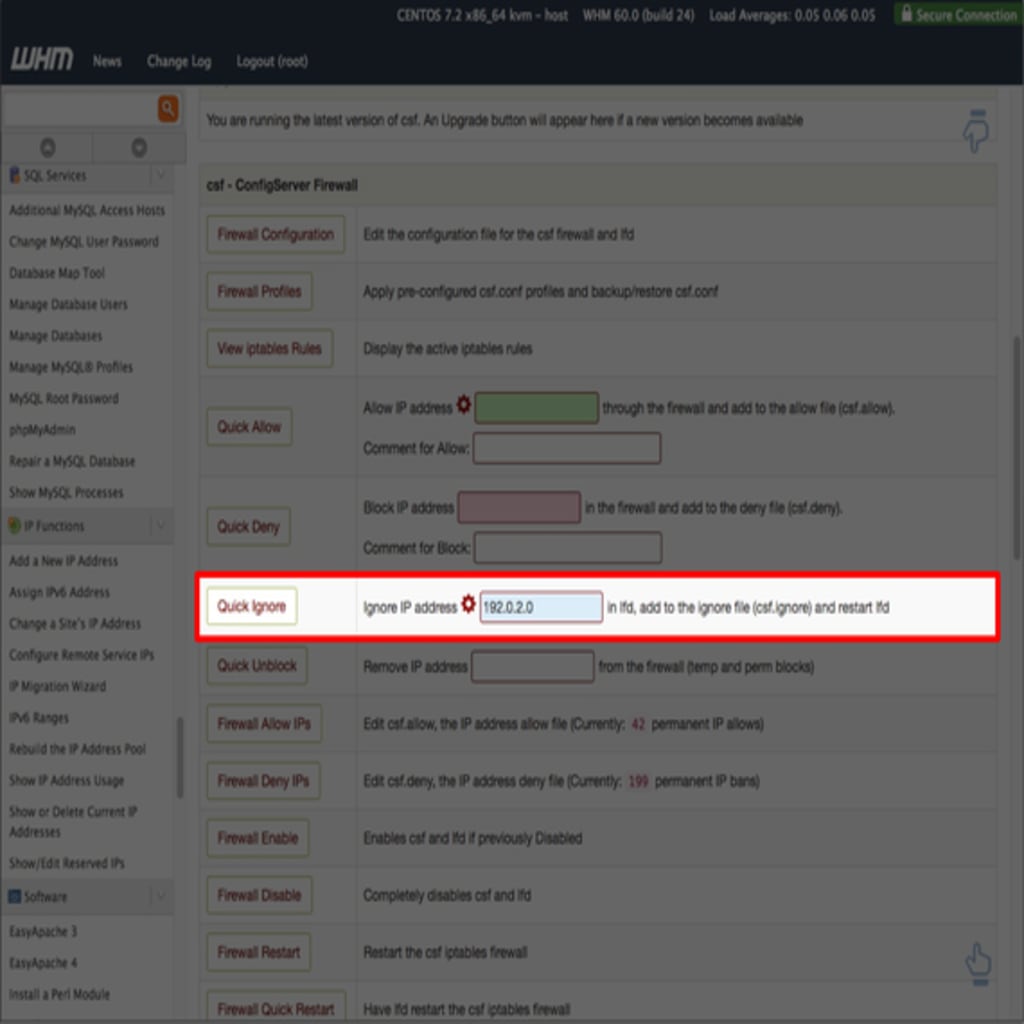The height and width of the screenshot is (1024, 1024).
Task: Open Database Map Tool link
Action: point(57,273)
